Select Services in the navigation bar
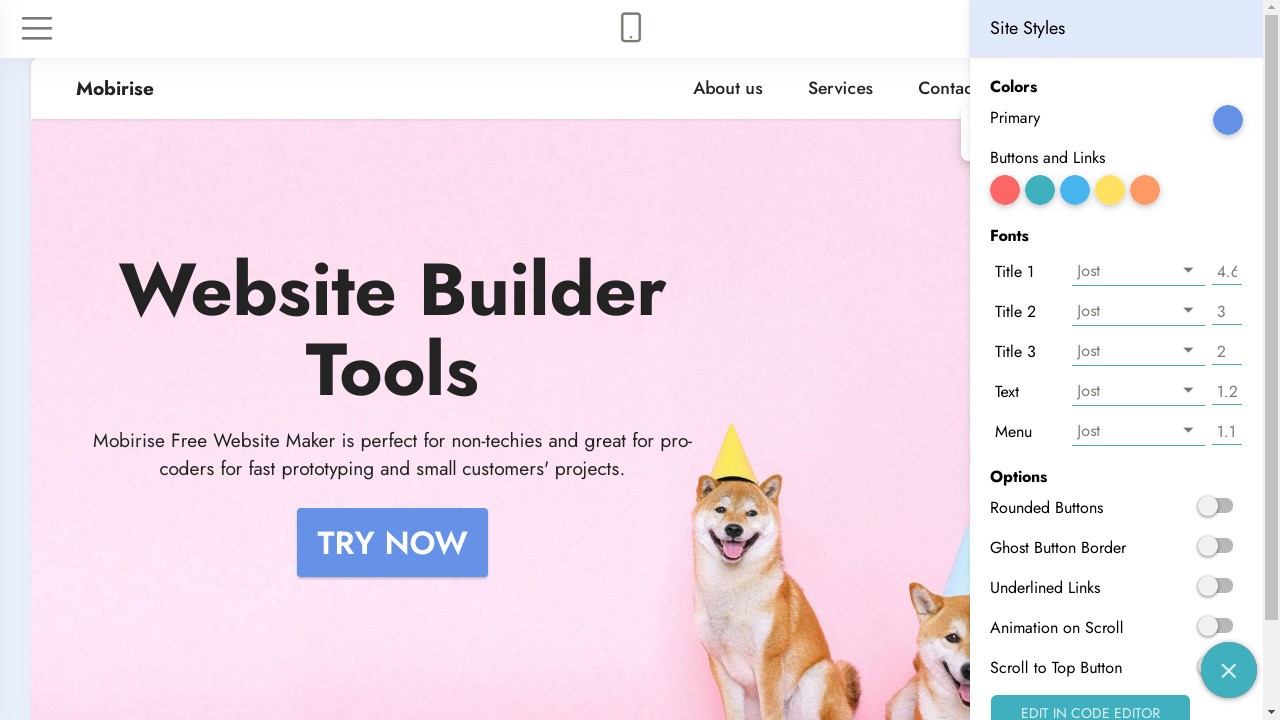Image resolution: width=1280 pixels, height=720 pixels. pos(840,88)
